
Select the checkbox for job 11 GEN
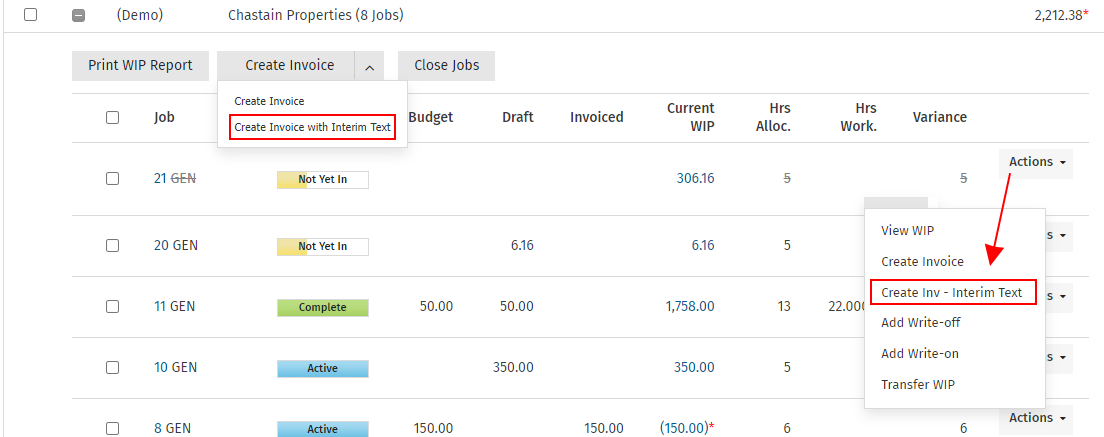112,307
